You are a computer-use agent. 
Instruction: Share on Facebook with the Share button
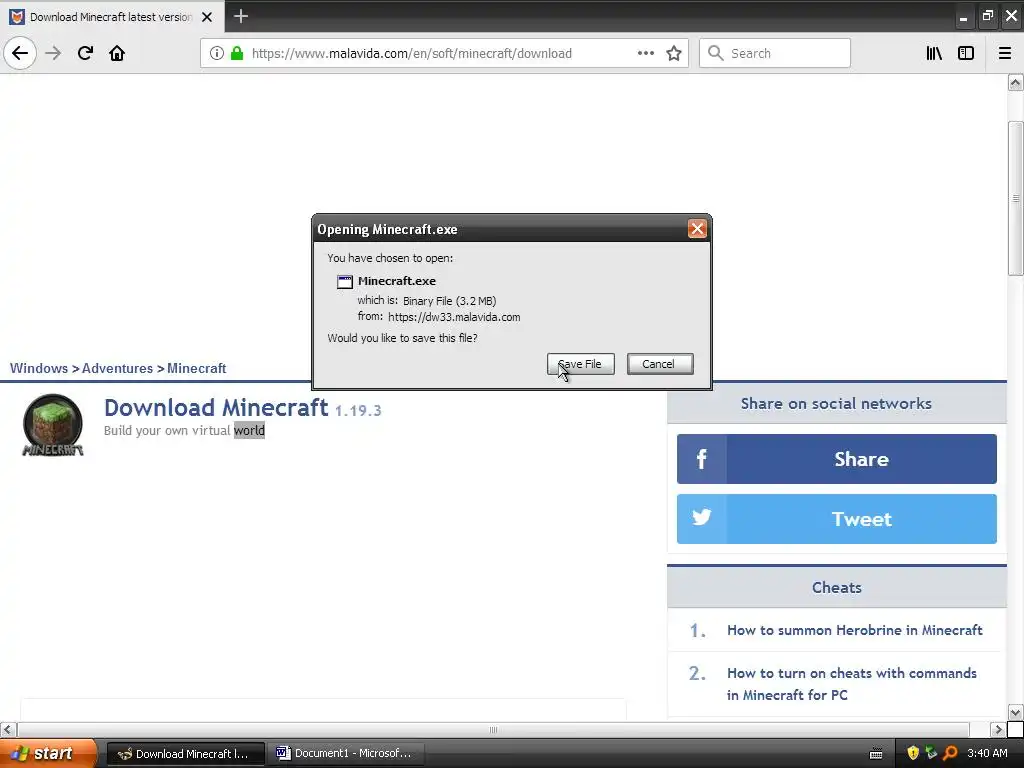[x=837, y=459]
